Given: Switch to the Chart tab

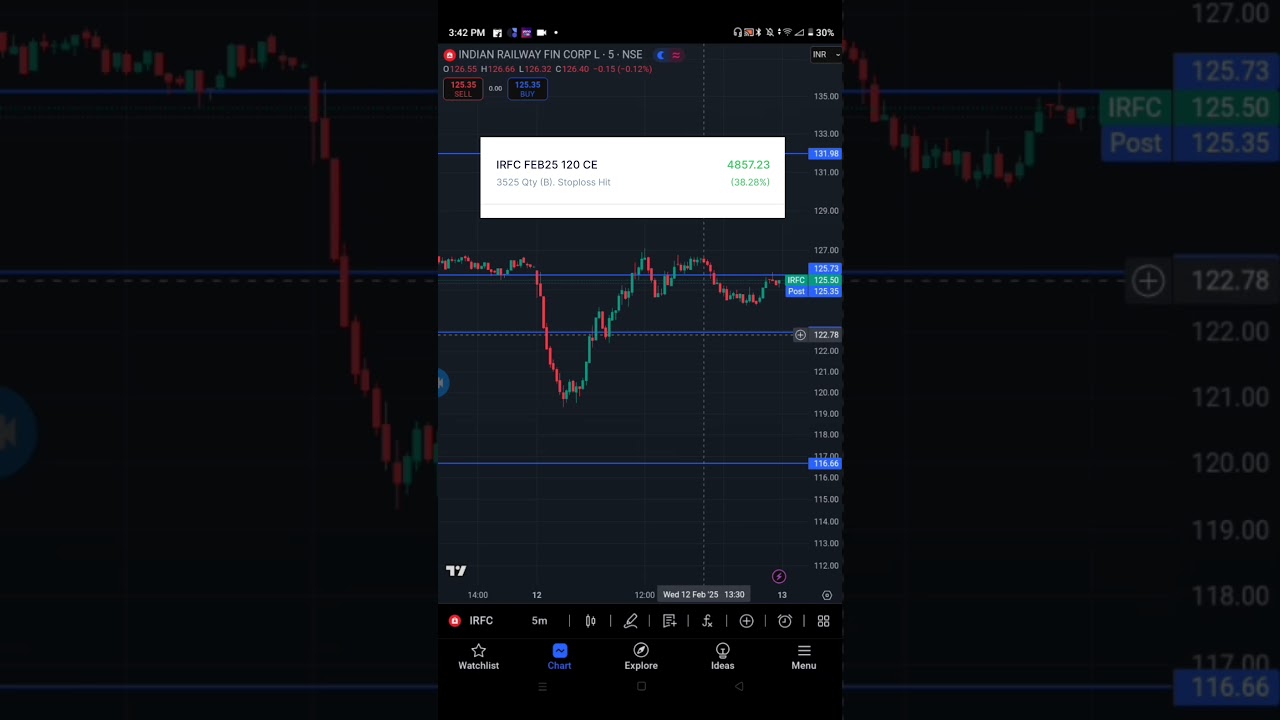Looking at the screenshot, I should [559, 657].
